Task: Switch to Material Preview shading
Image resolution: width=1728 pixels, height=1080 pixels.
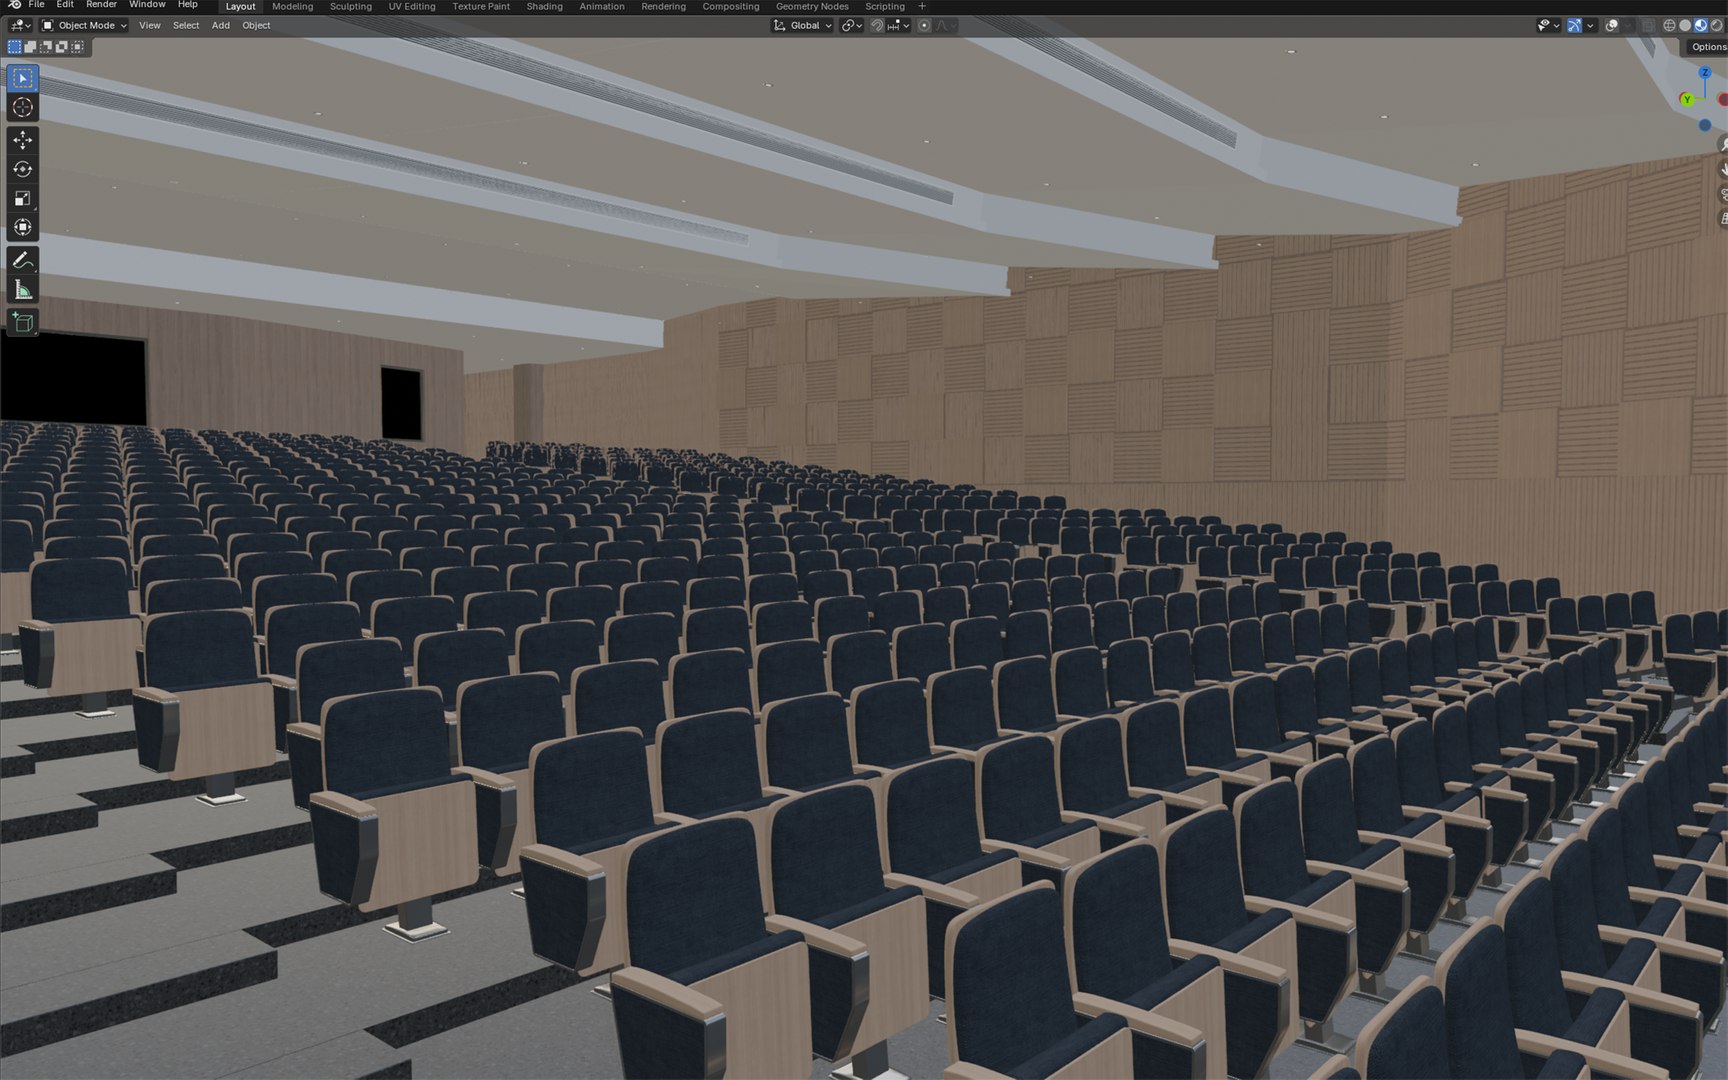Action: [x=1701, y=25]
